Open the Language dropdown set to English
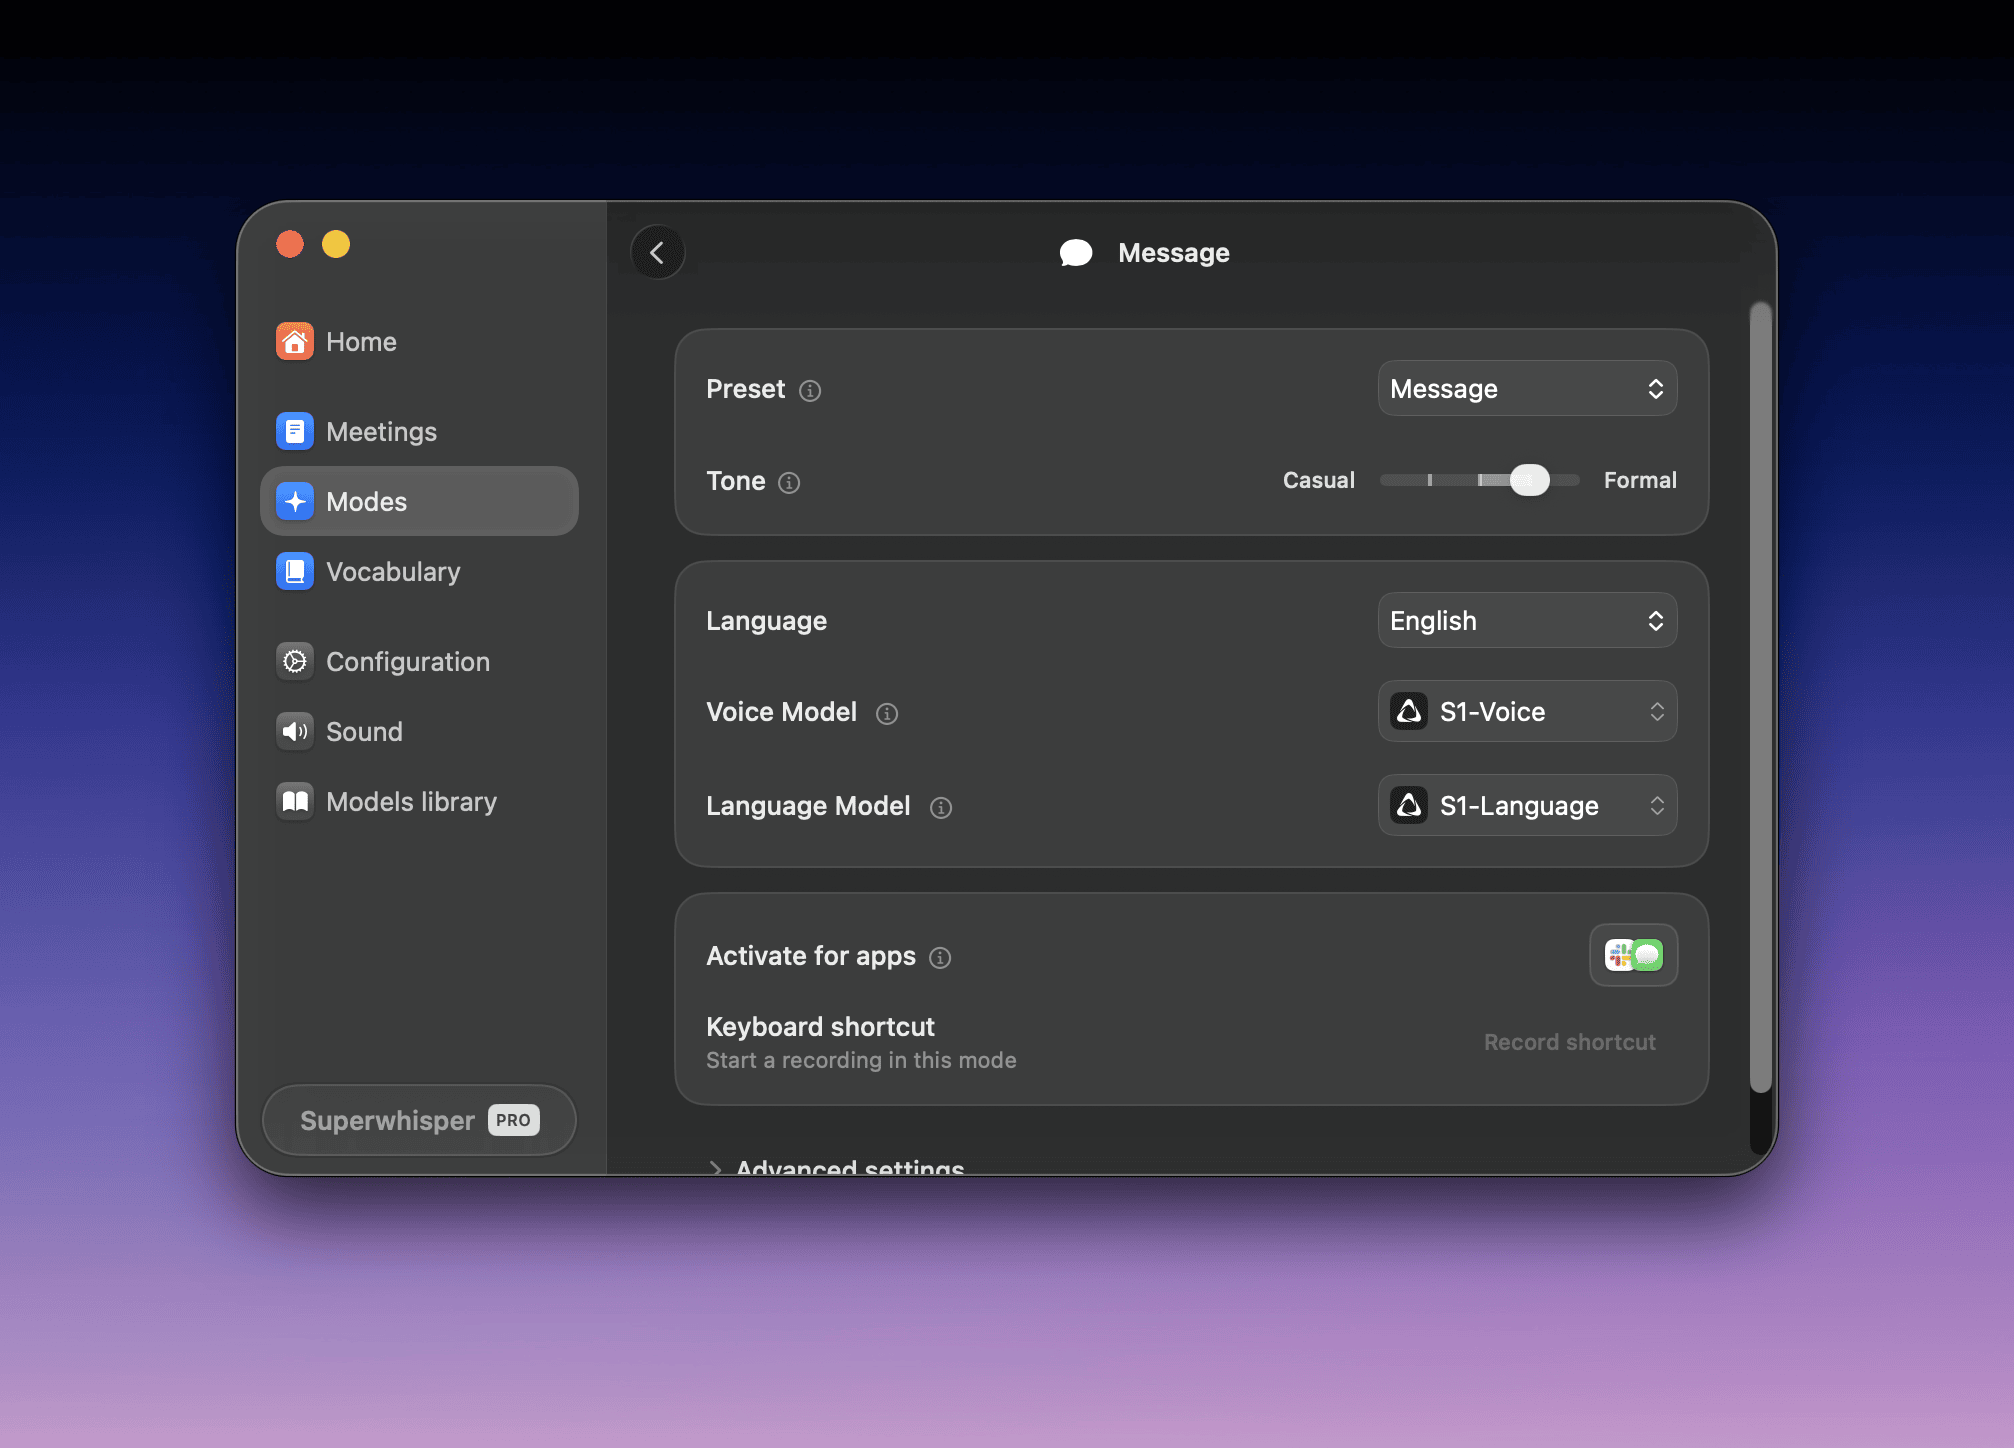The width and height of the screenshot is (2014, 1448). pyautogui.click(x=1527, y=621)
